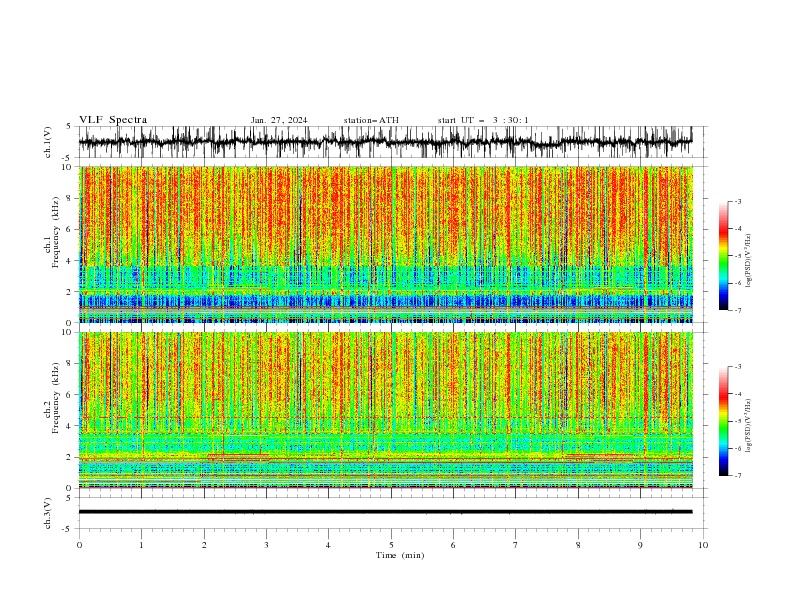Click the ch.2 "Frequency (kHz)" axis label

[55, 397]
